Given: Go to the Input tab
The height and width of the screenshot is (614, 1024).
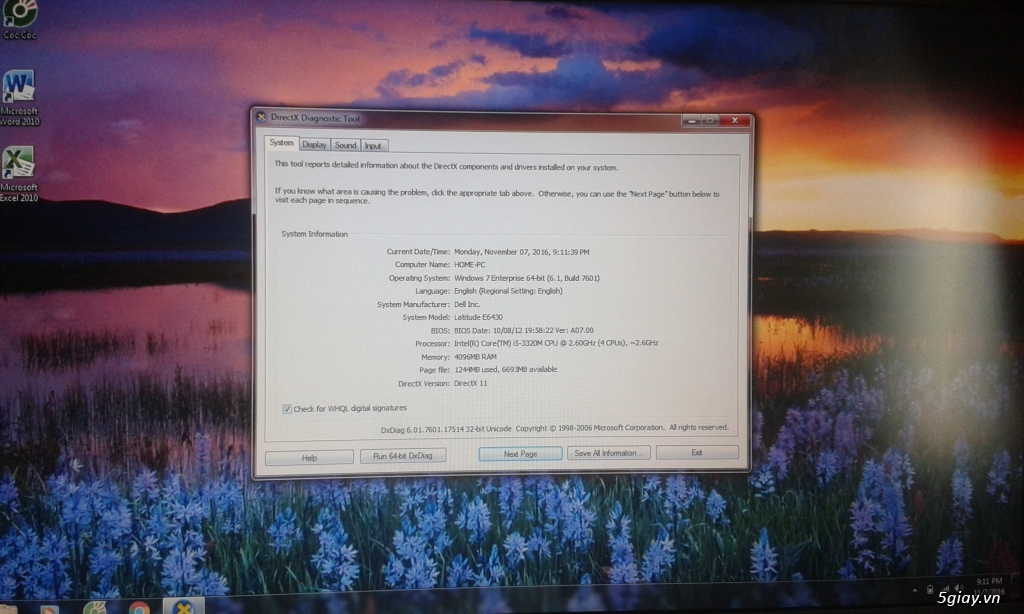Looking at the screenshot, I should click(x=373, y=145).
